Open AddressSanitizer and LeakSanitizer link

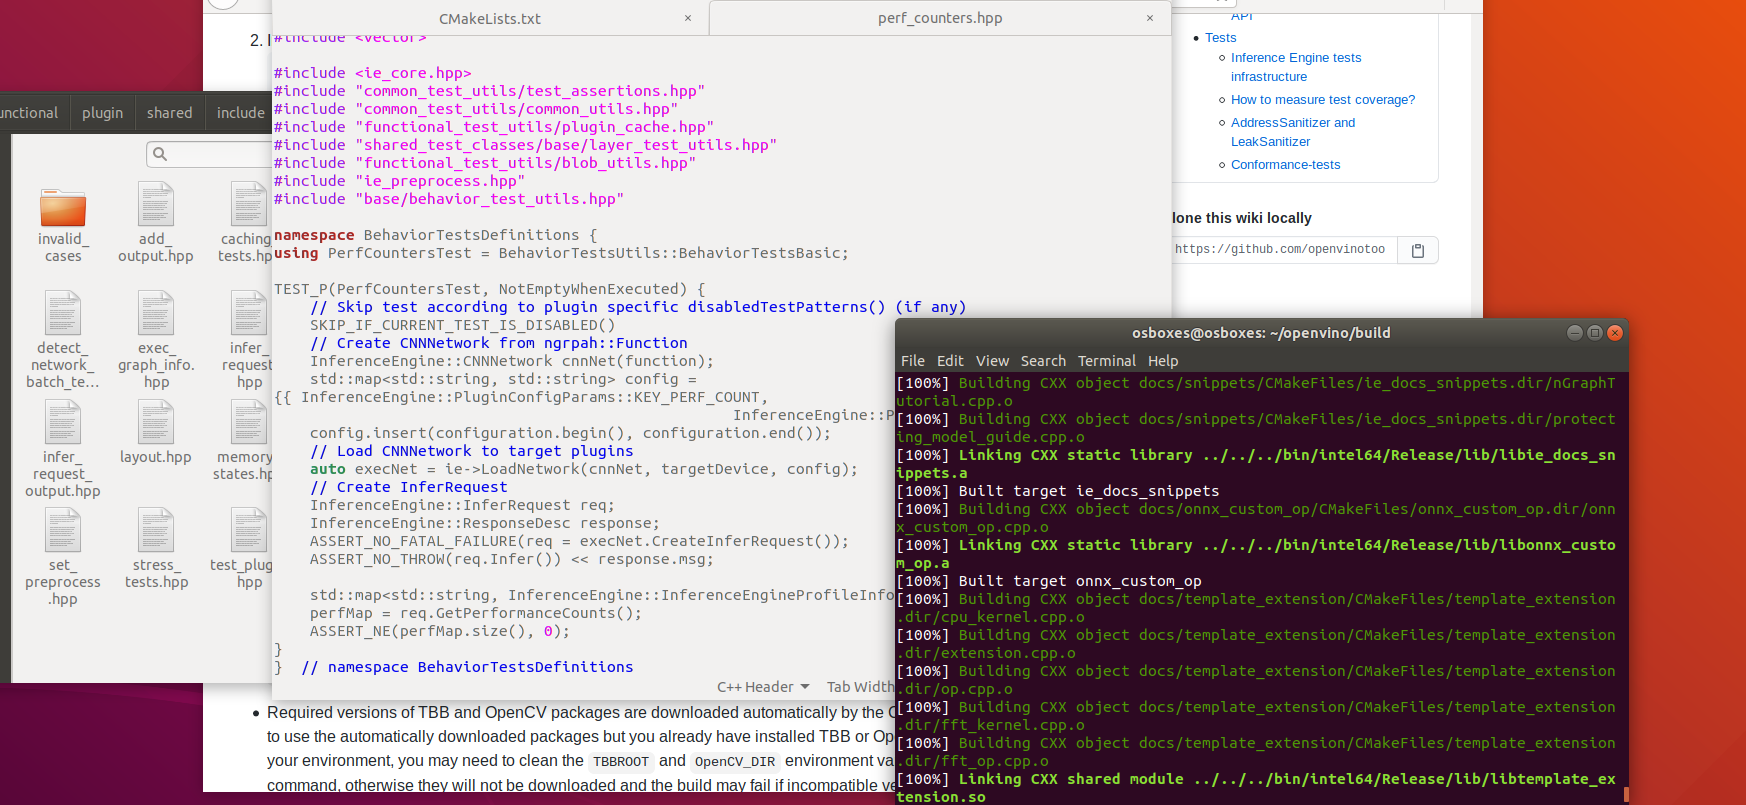tap(1293, 132)
